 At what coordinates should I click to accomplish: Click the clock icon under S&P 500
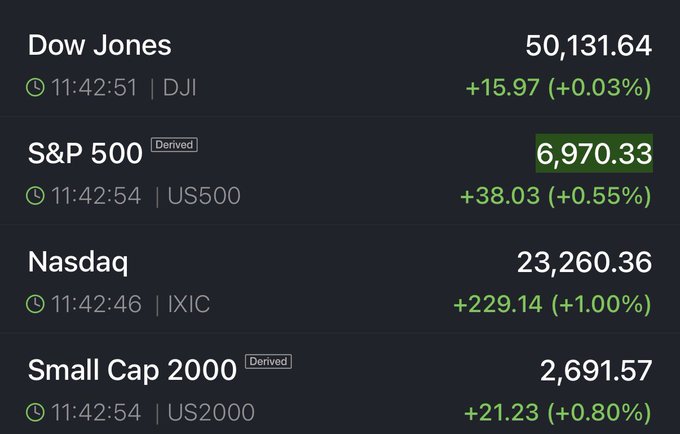click(x=35, y=196)
